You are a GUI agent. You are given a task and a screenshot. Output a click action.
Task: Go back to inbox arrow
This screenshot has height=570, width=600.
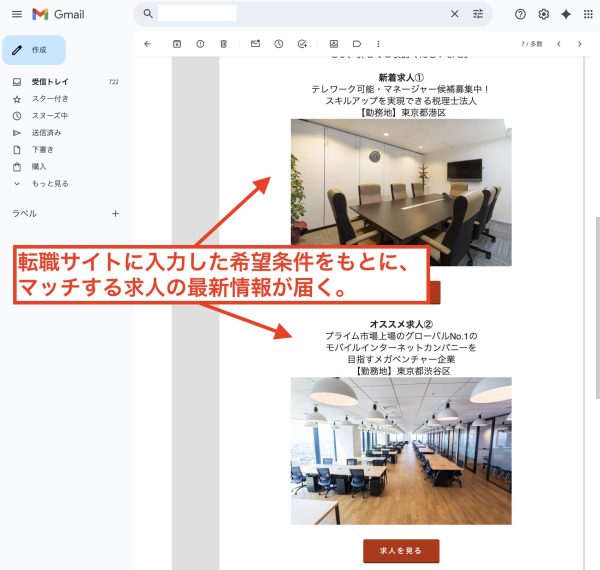147,44
